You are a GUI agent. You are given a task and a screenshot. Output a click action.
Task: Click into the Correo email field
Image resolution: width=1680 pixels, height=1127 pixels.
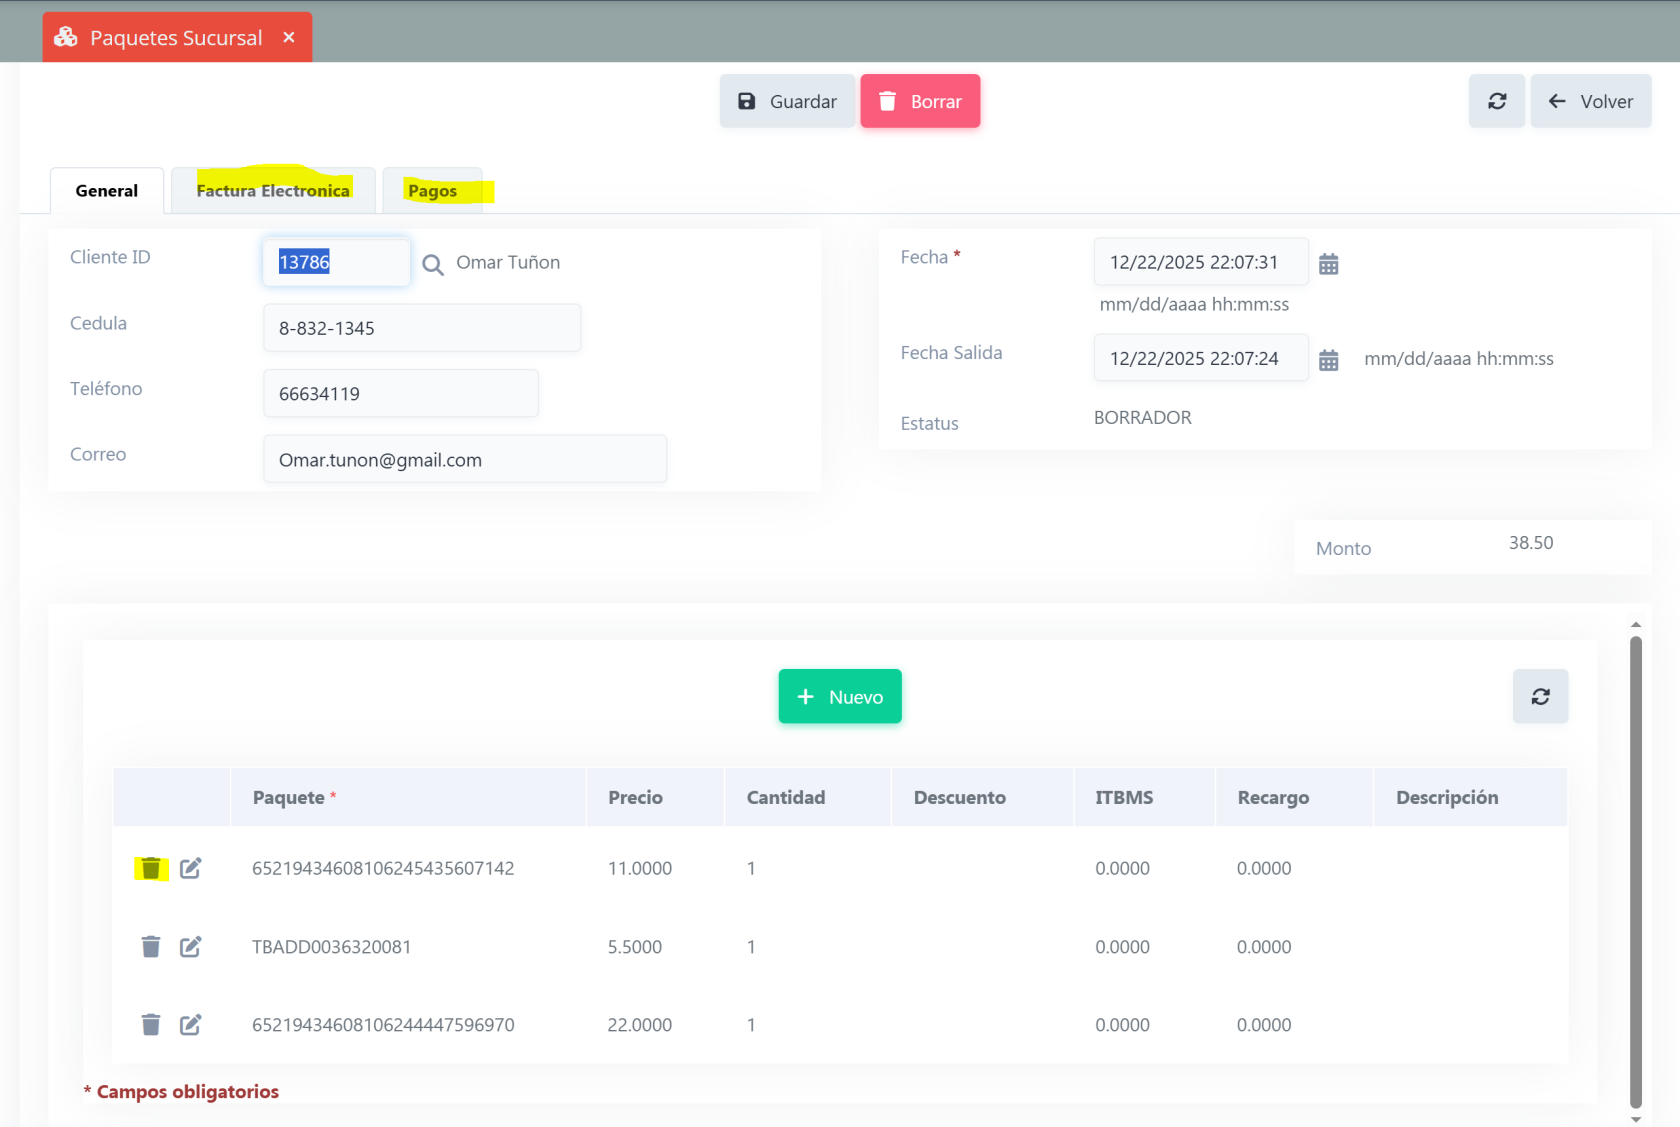tap(465, 459)
